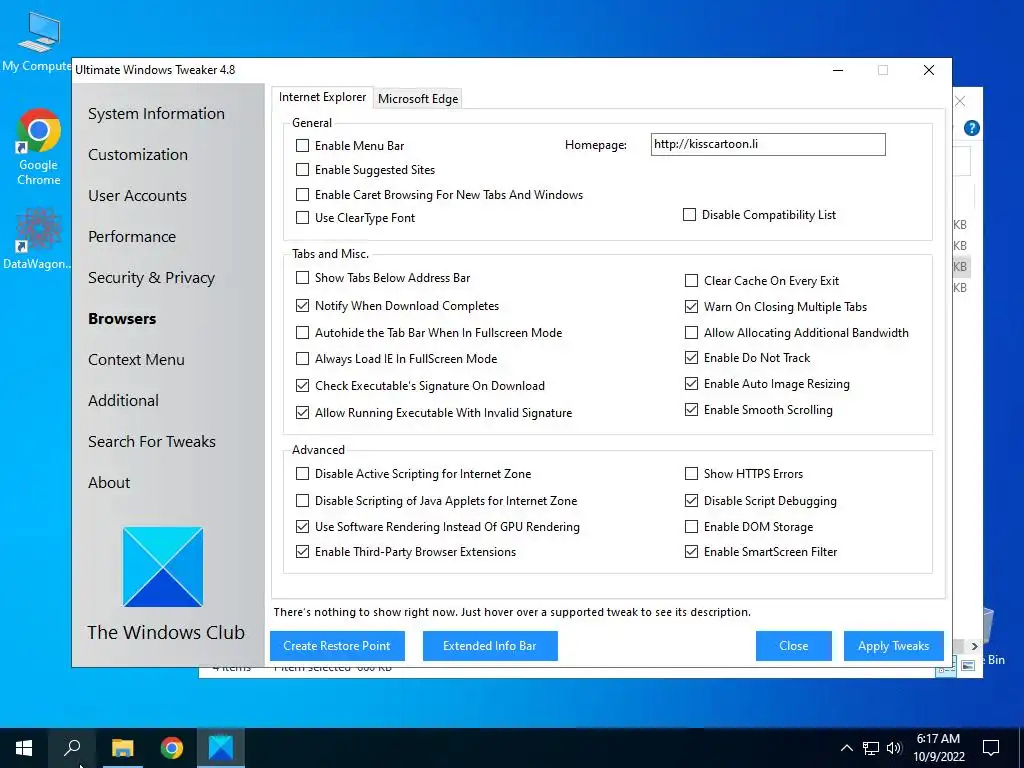Click the taskbar clock showing 6:17 AM

click(x=938, y=748)
